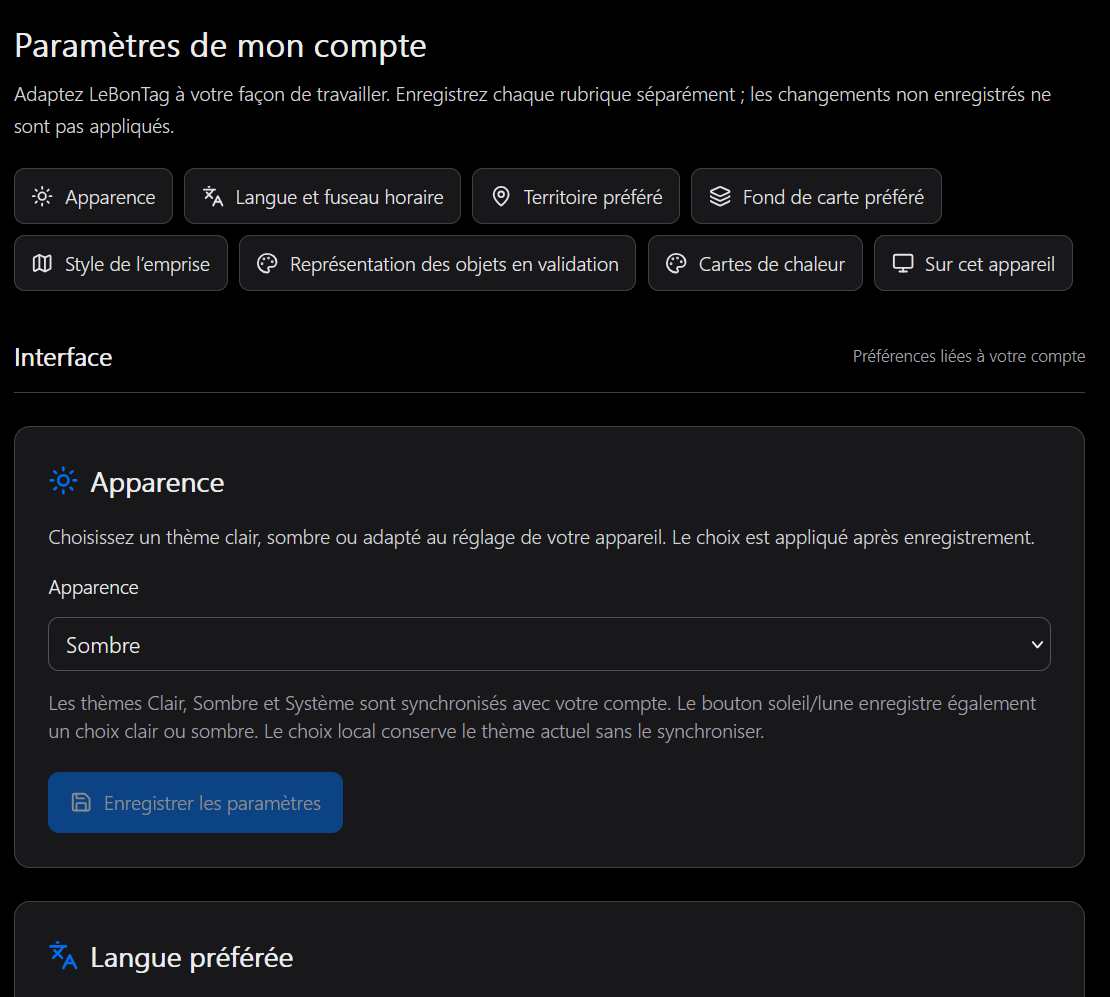Open the Territoire préféré section

576,196
